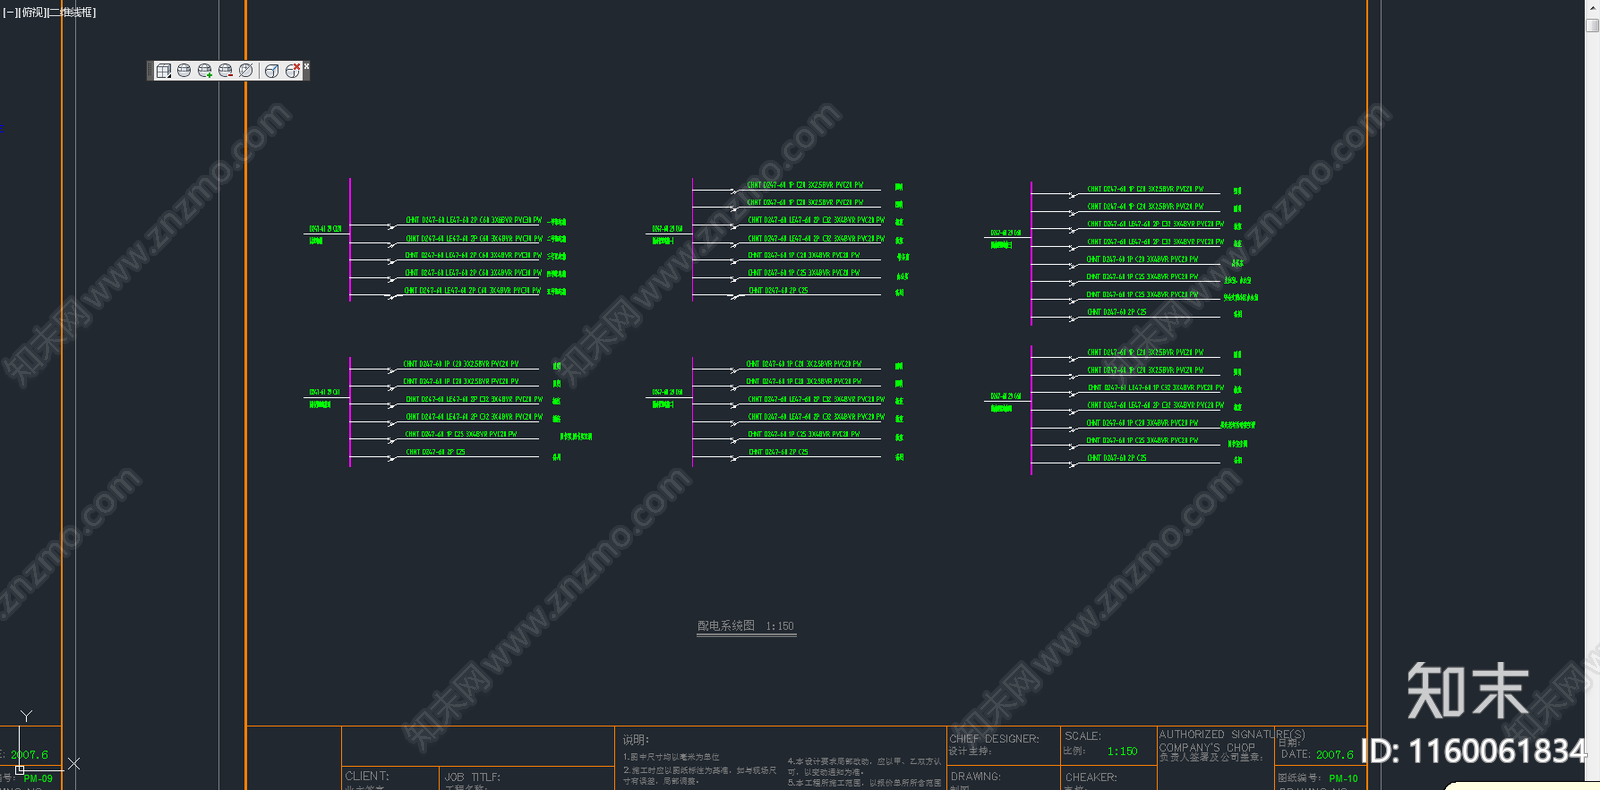
Task: Open the 二维线框 visual style menu
Action: tap(71, 12)
